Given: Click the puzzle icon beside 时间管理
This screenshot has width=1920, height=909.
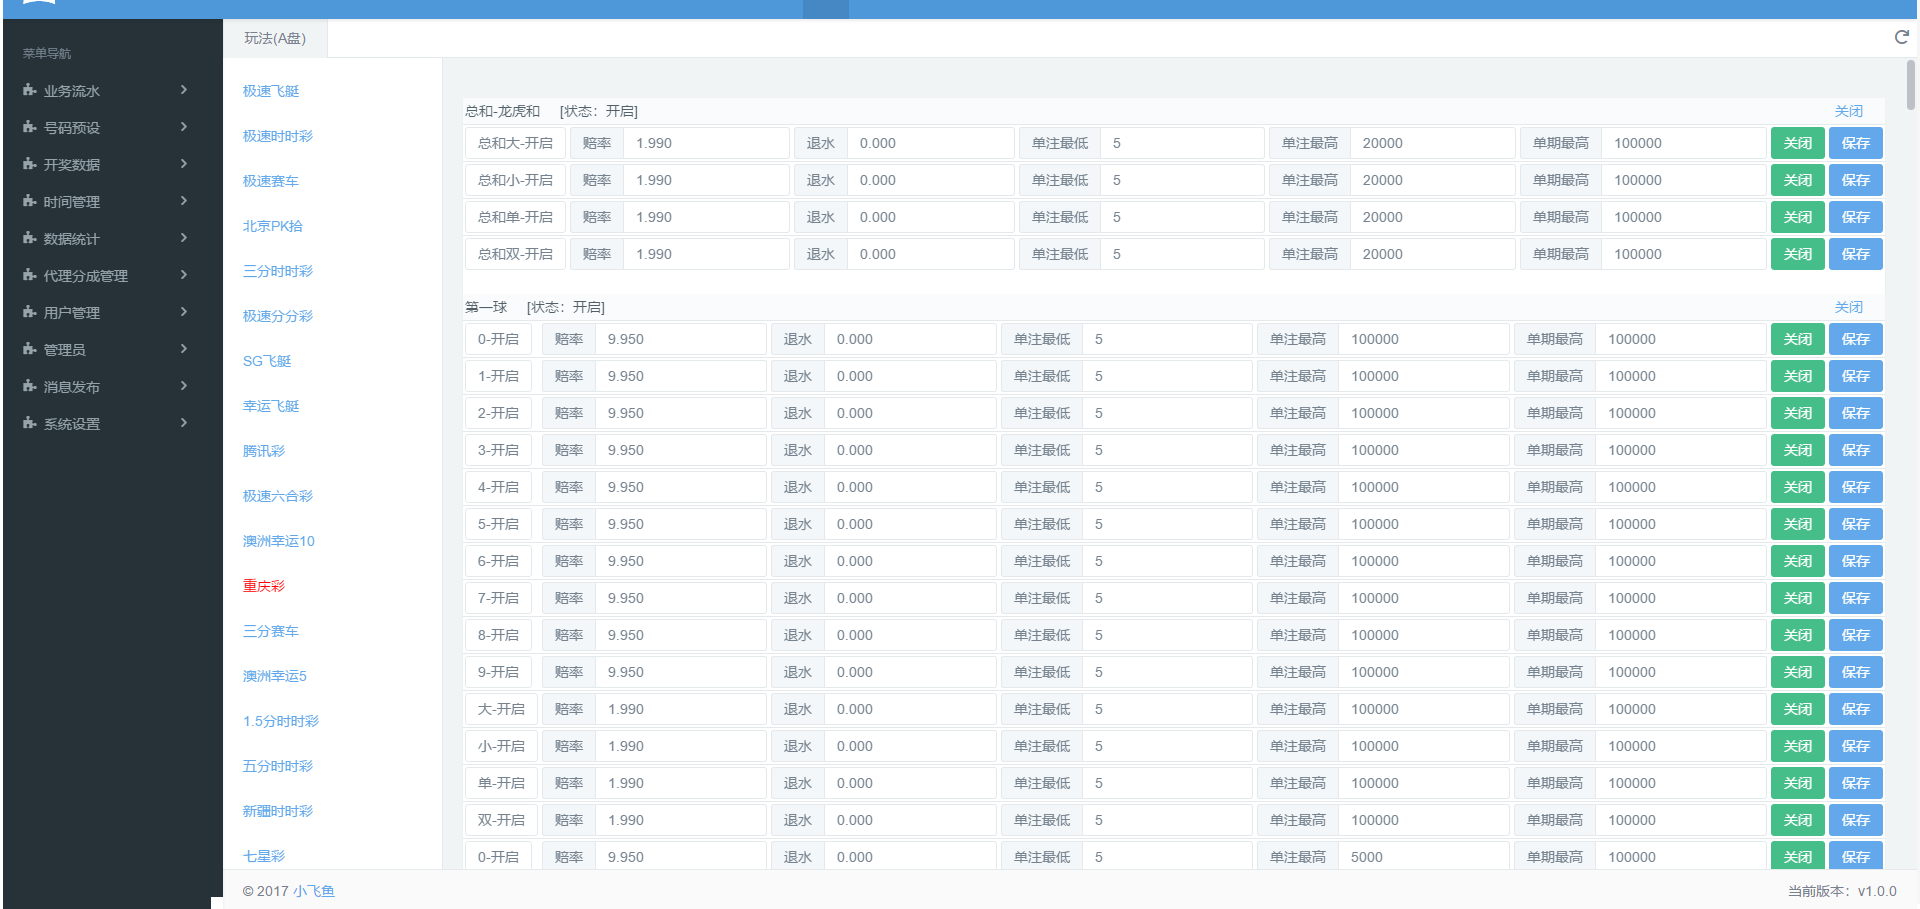Looking at the screenshot, I should coord(30,201).
